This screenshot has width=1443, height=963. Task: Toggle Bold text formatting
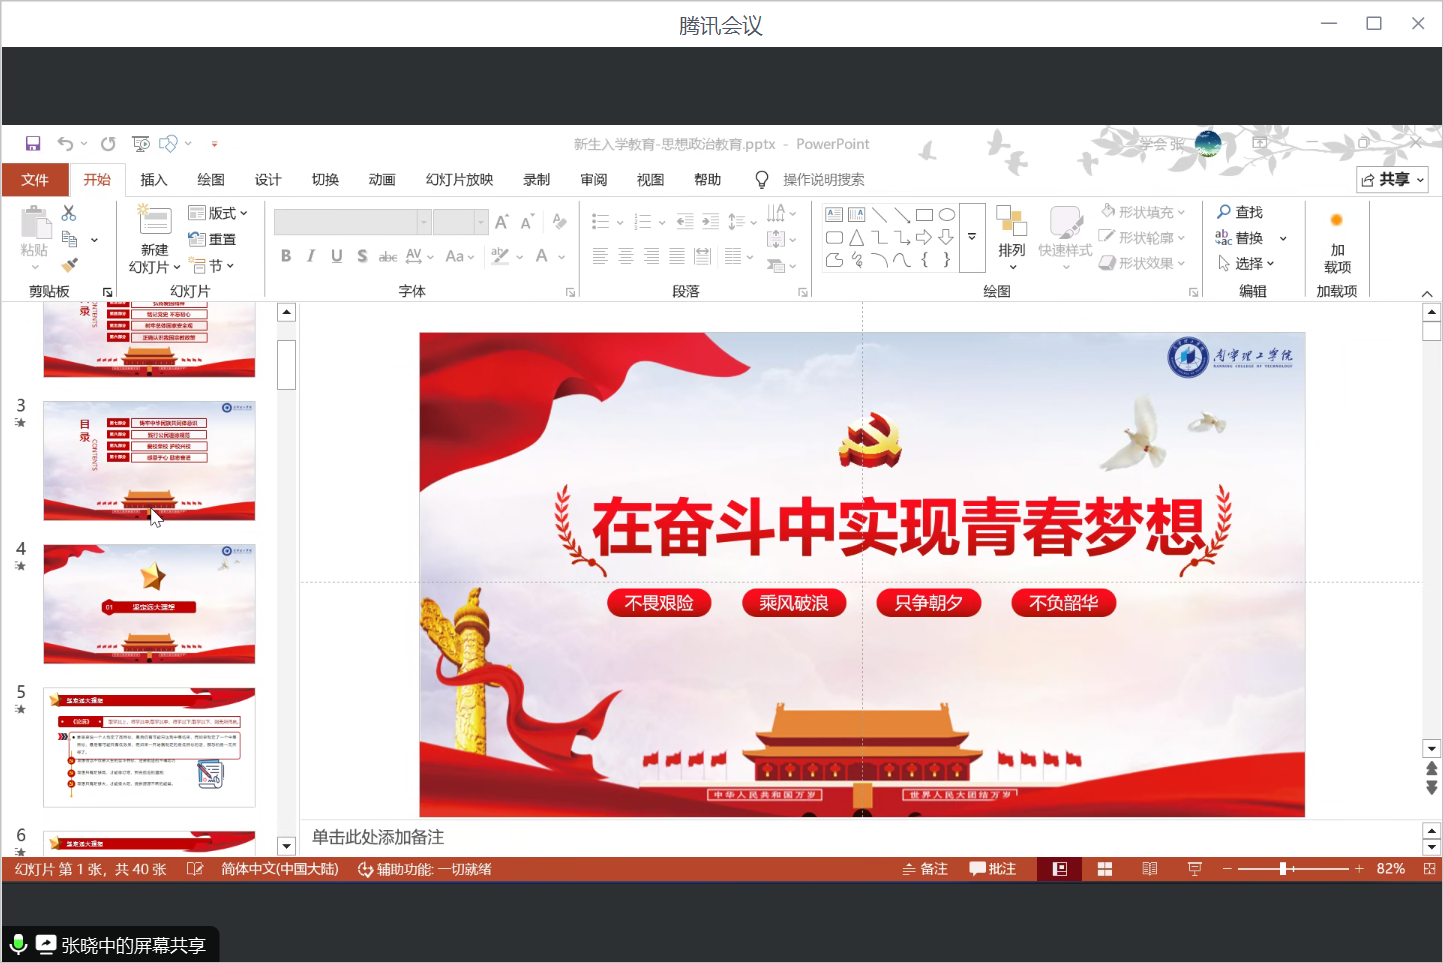click(286, 256)
